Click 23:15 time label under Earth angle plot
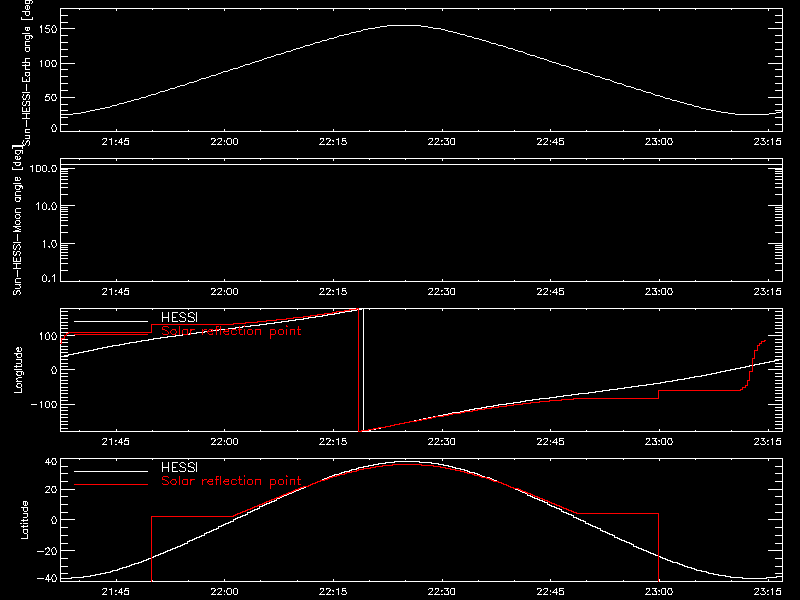 pos(767,142)
